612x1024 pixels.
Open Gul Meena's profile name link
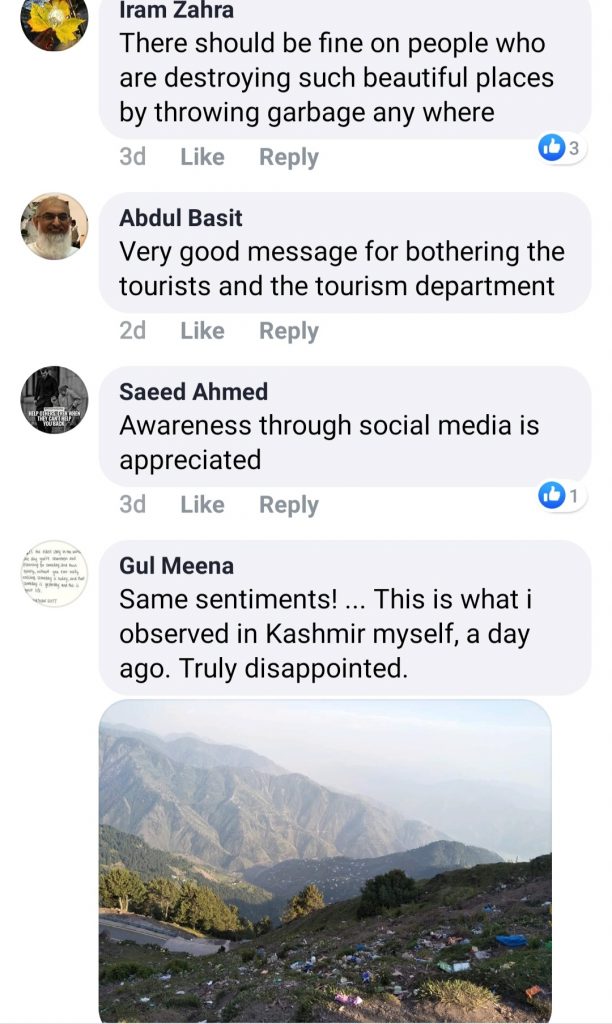[x=177, y=566]
